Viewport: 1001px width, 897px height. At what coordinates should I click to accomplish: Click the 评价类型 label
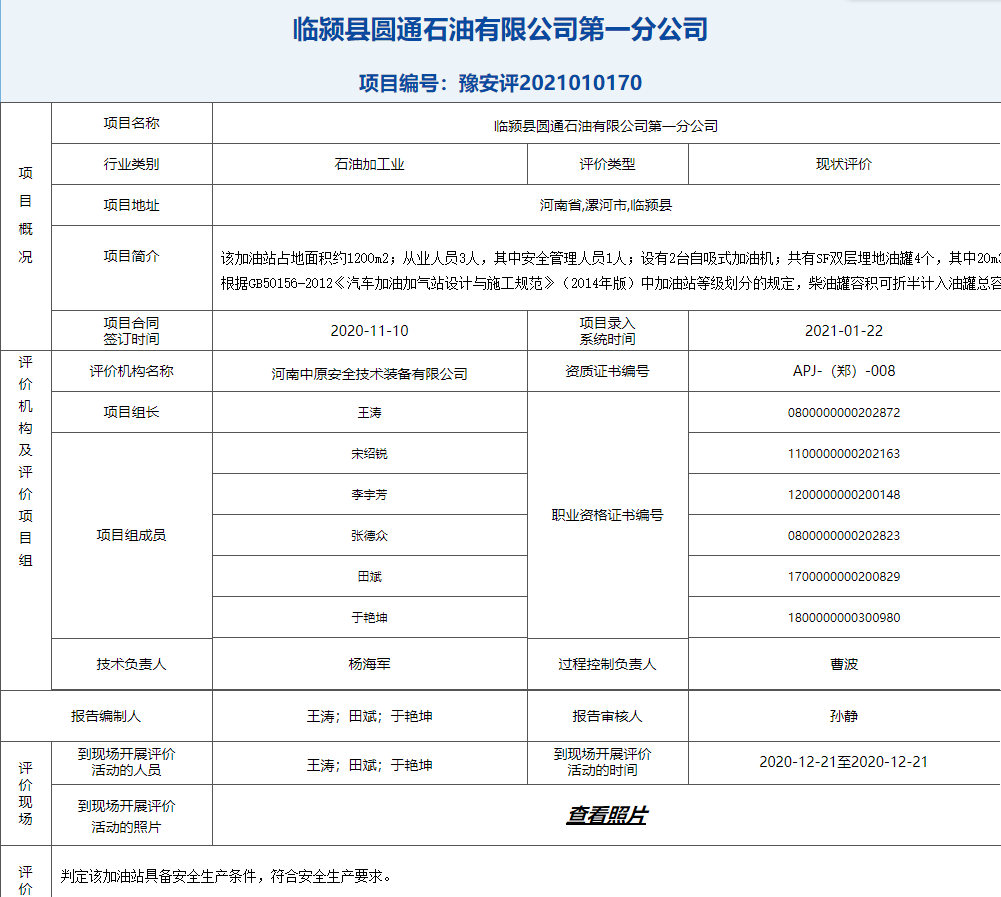pyautogui.click(x=607, y=164)
